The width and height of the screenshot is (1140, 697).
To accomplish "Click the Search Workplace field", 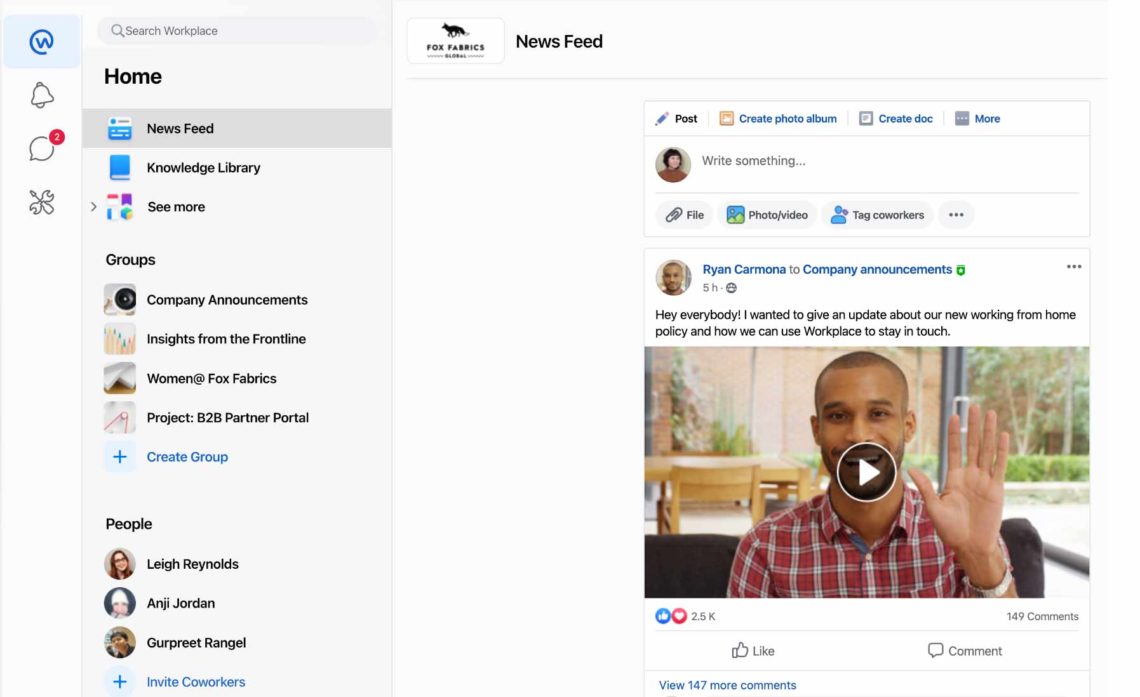I will (x=238, y=31).
